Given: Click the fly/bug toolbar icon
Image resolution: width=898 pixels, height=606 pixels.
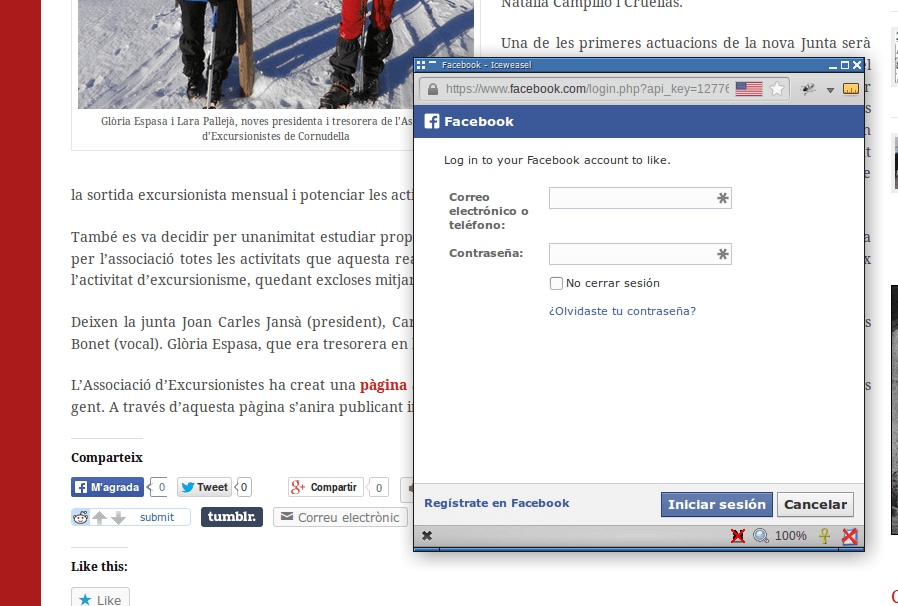Looking at the screenshot, I should pyautogui.click(x=808, y=89).
